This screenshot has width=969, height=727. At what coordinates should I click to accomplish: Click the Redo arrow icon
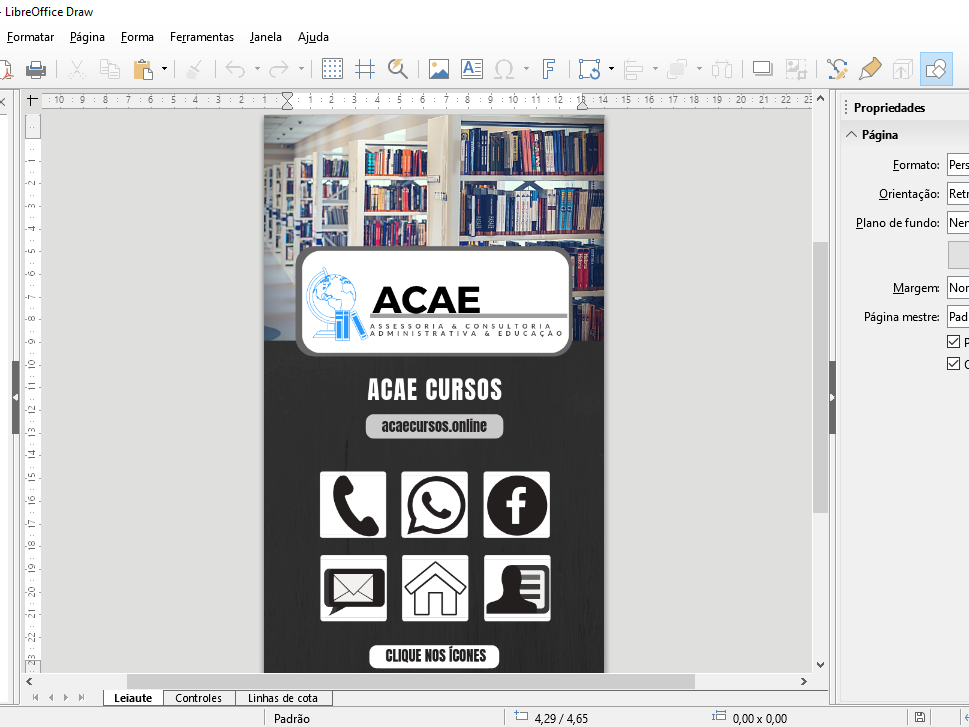[279, 69]
